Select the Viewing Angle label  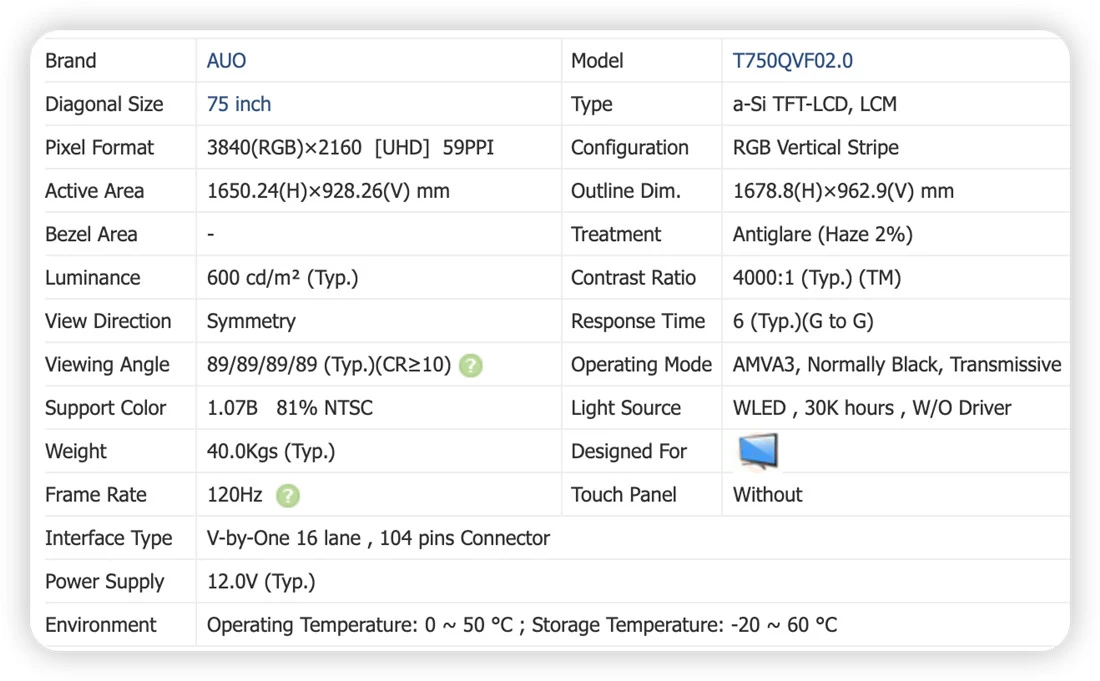point(107,365)
